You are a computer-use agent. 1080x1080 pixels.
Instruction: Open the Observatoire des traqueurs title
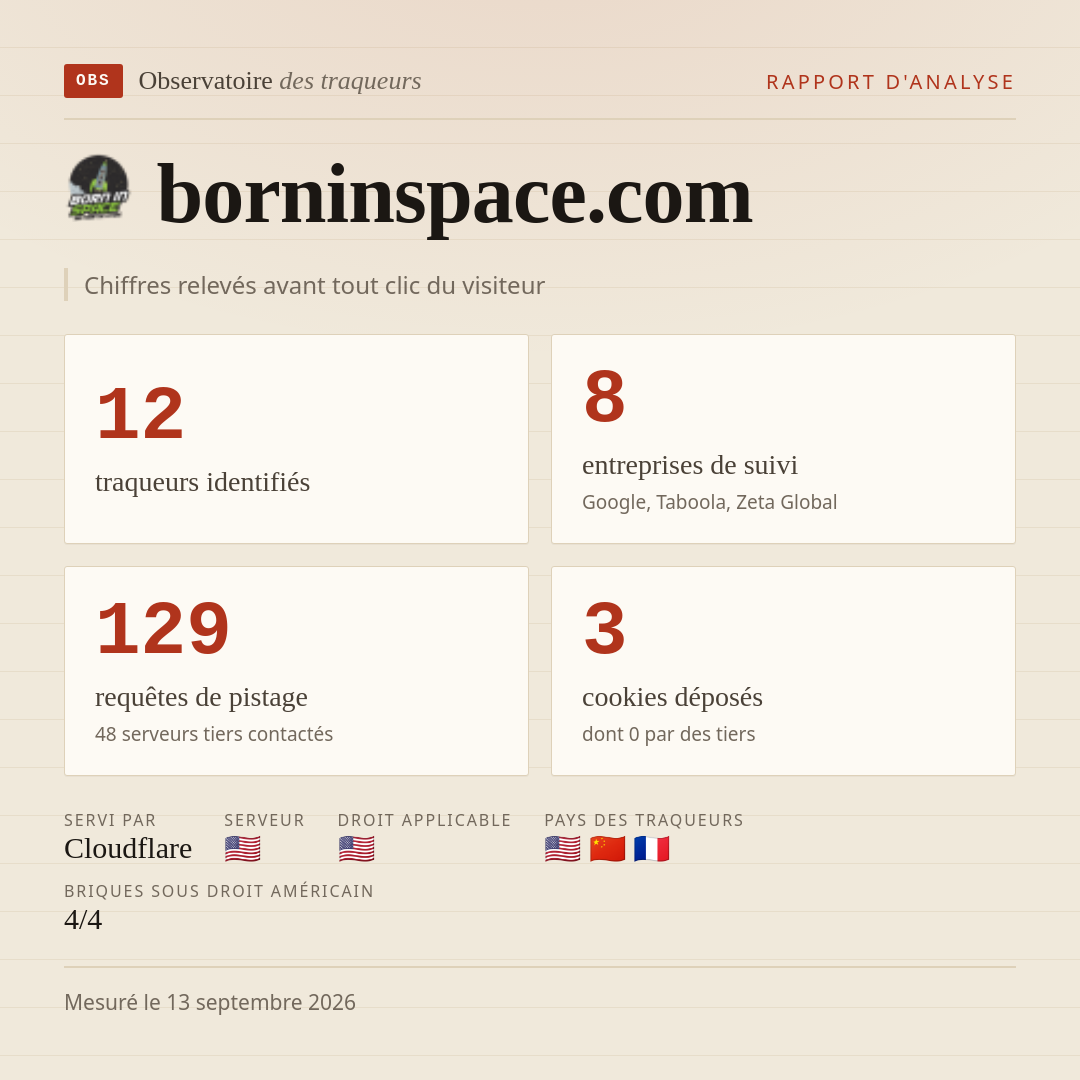coord(280,81)
